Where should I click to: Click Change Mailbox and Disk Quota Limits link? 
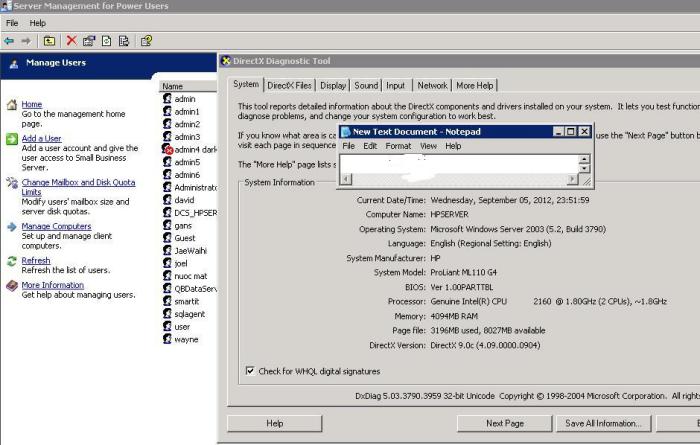point(78,183)
